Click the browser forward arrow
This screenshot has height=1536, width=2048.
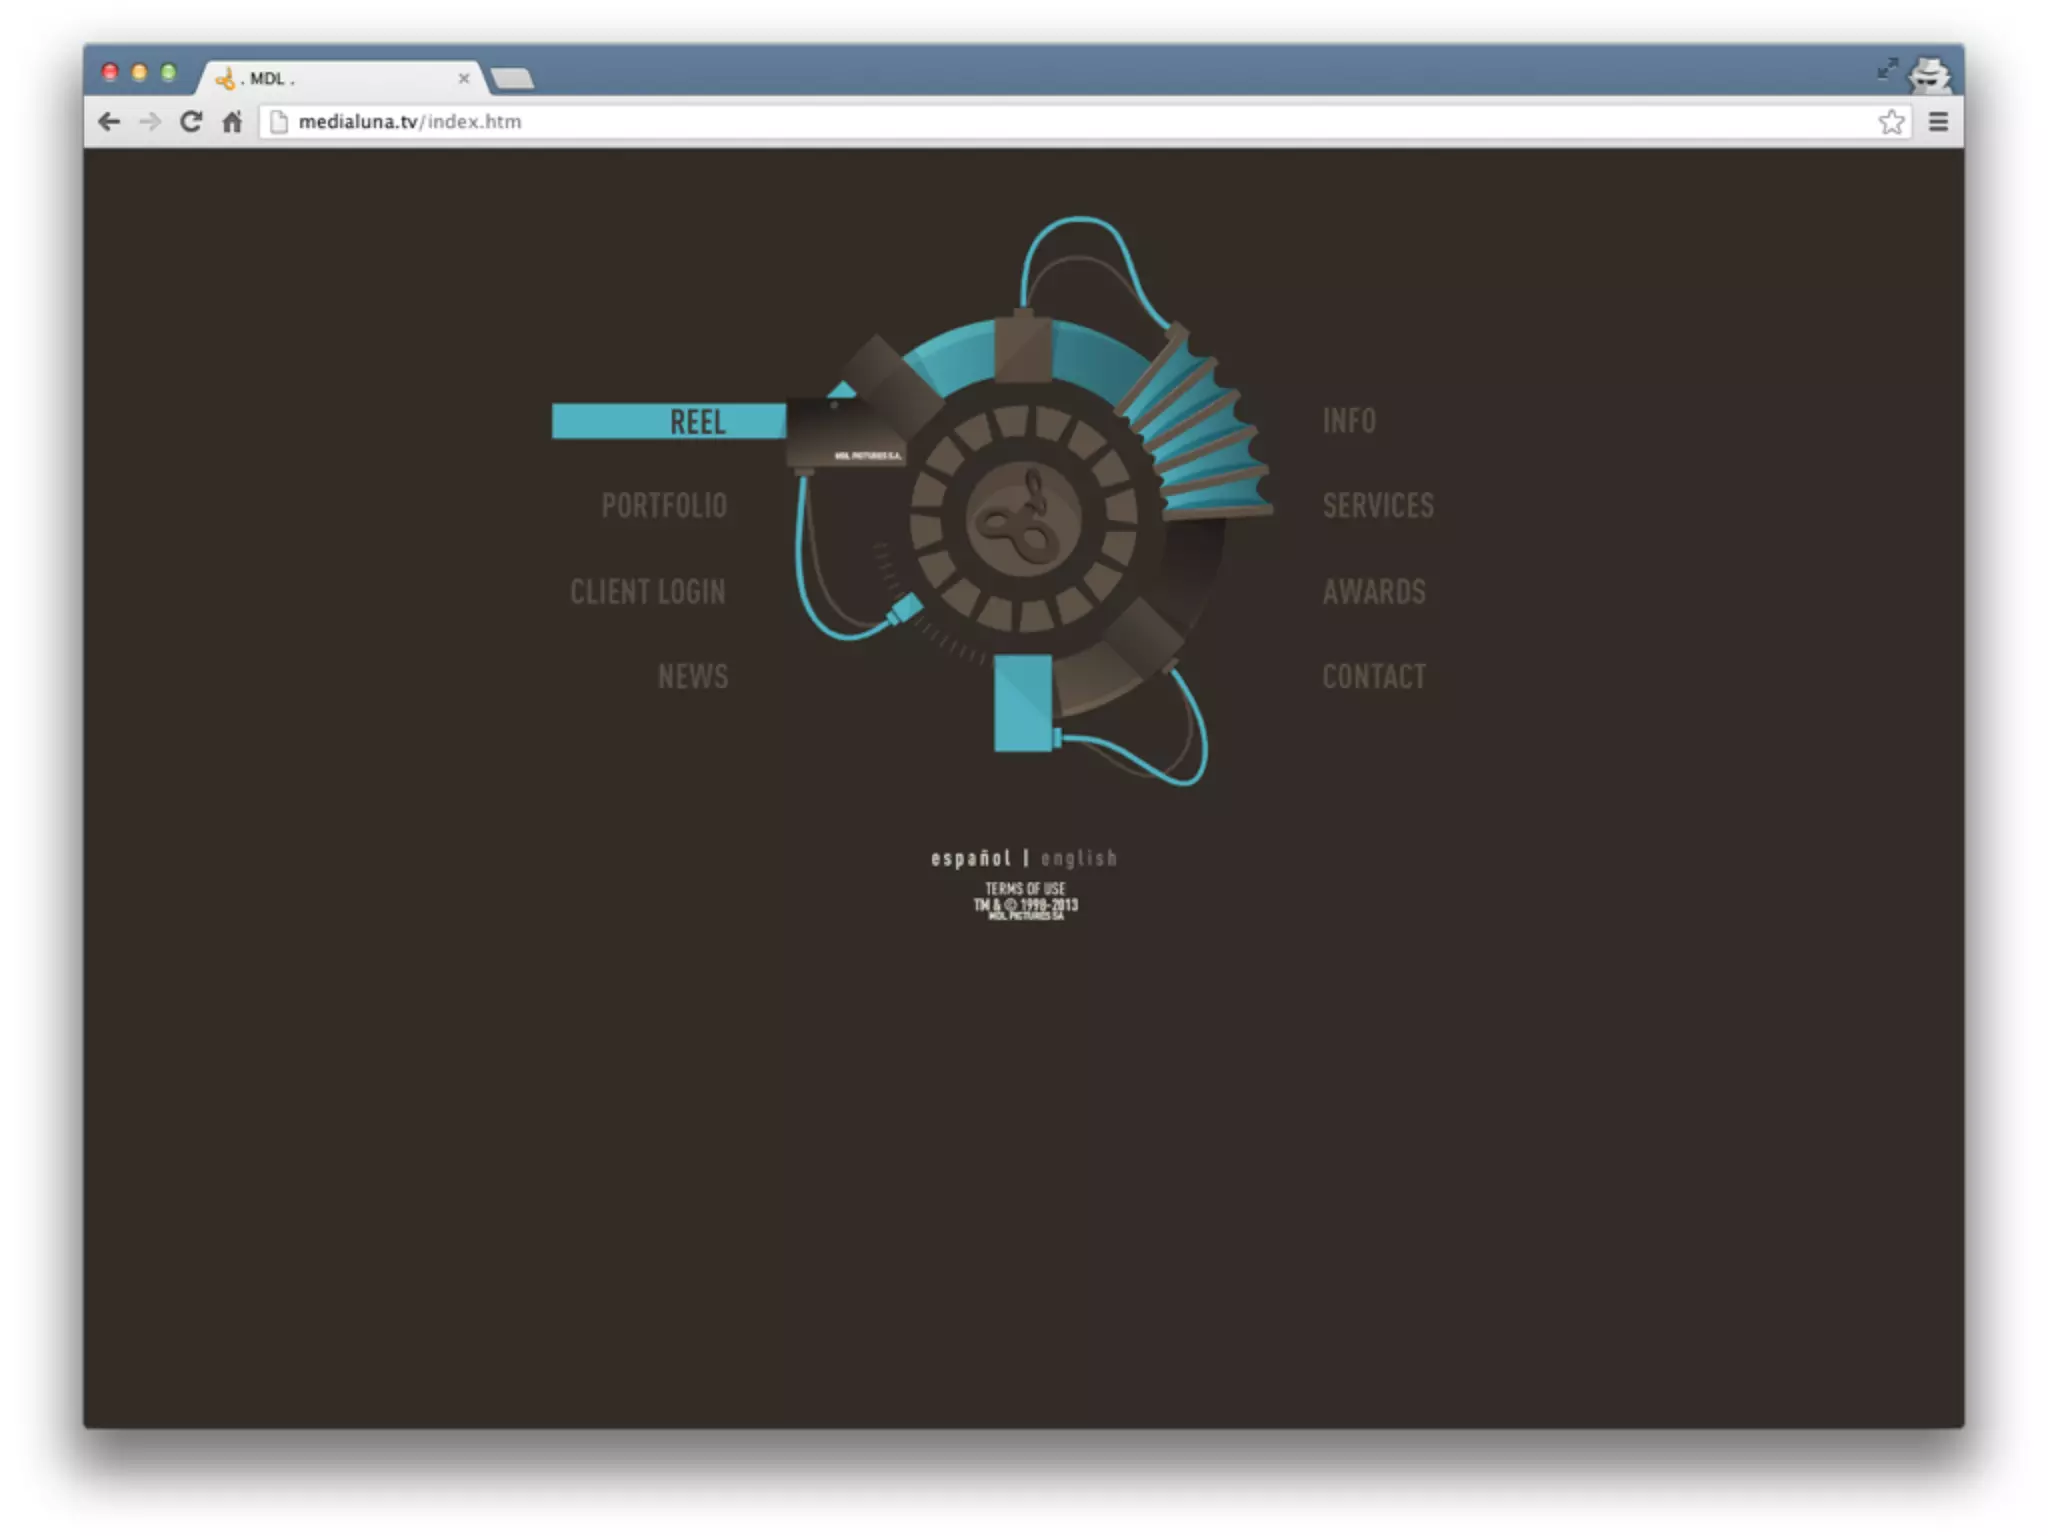(x=150, y=122)
